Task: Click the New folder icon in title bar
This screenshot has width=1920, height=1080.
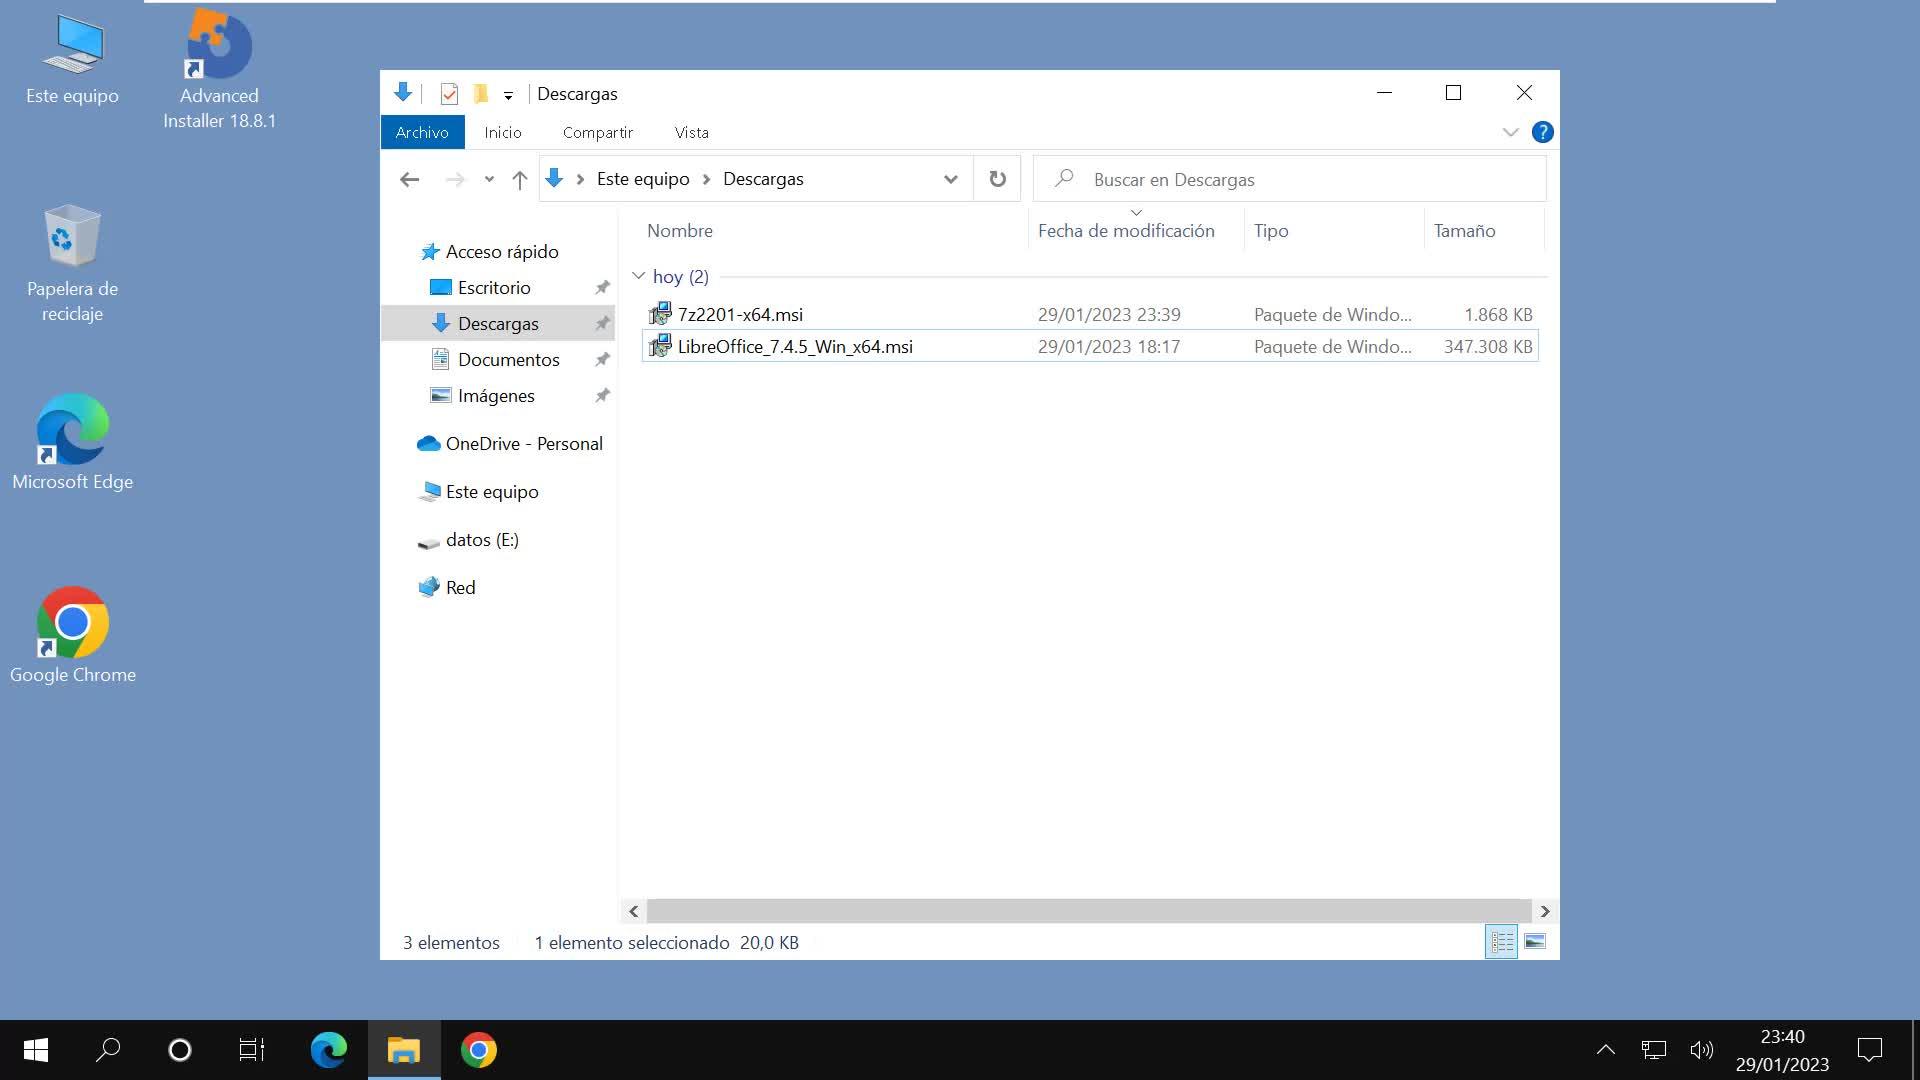Action: pos(481,93)
